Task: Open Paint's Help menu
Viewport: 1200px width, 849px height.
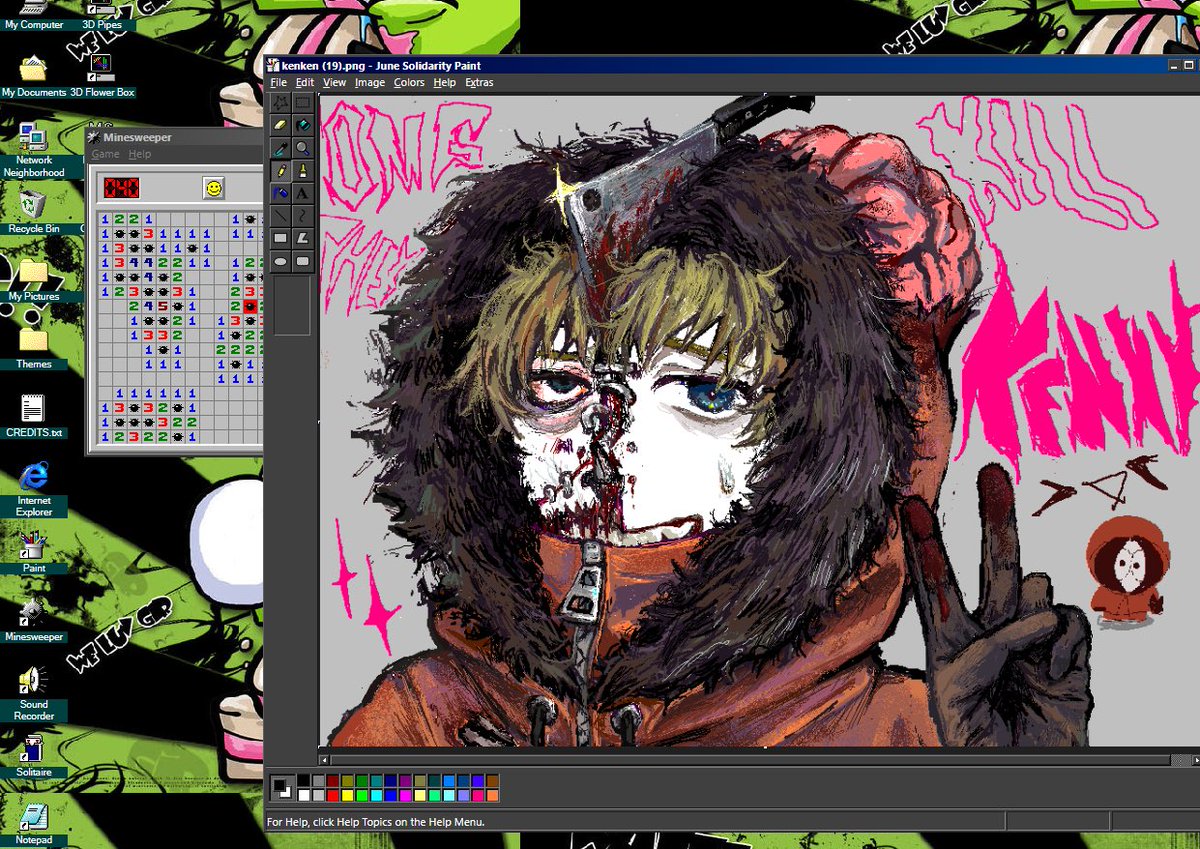Action: coord(444,82)
